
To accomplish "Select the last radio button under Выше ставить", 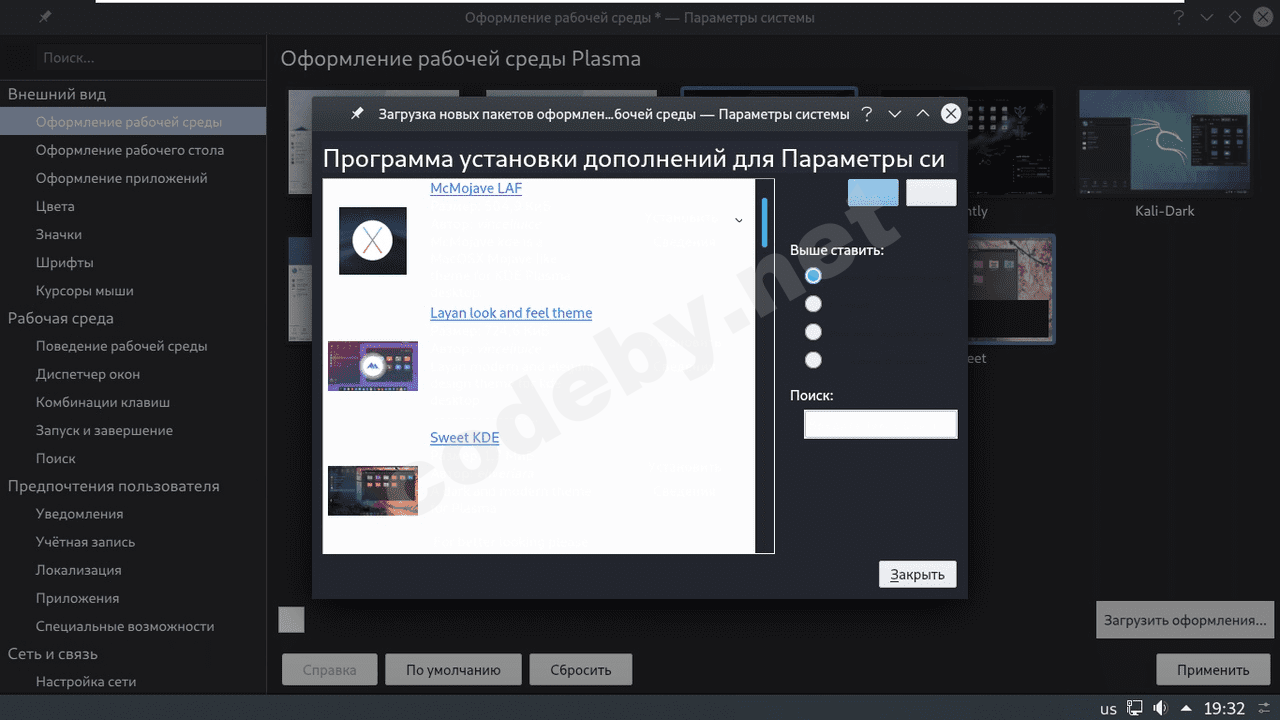I will (813, 359).
